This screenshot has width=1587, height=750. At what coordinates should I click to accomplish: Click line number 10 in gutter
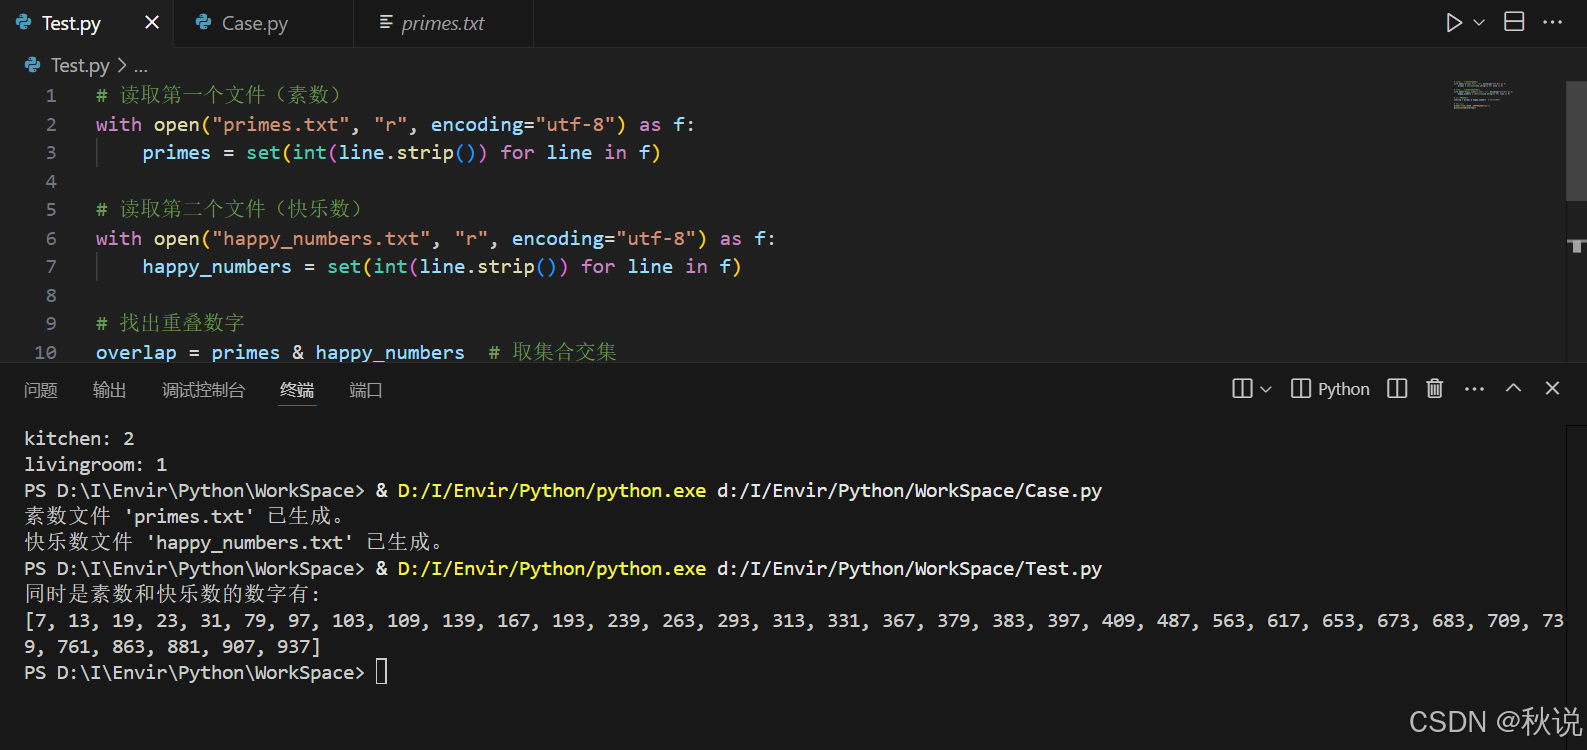46,353
